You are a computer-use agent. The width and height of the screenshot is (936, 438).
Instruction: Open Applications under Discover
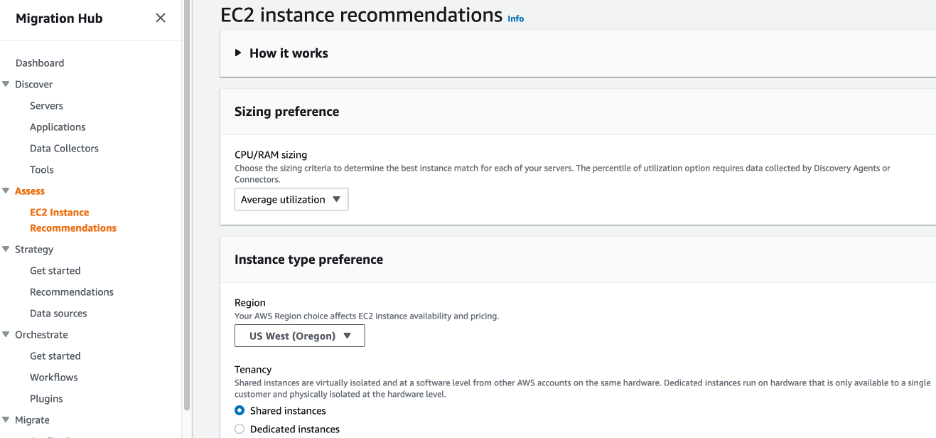click(x=58, y=127)
